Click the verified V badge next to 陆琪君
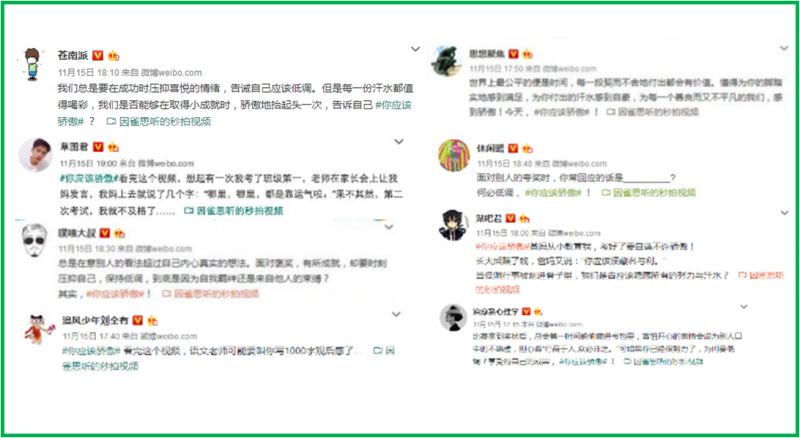This screenshot has height=438, width=800. [x=510, y=218]
